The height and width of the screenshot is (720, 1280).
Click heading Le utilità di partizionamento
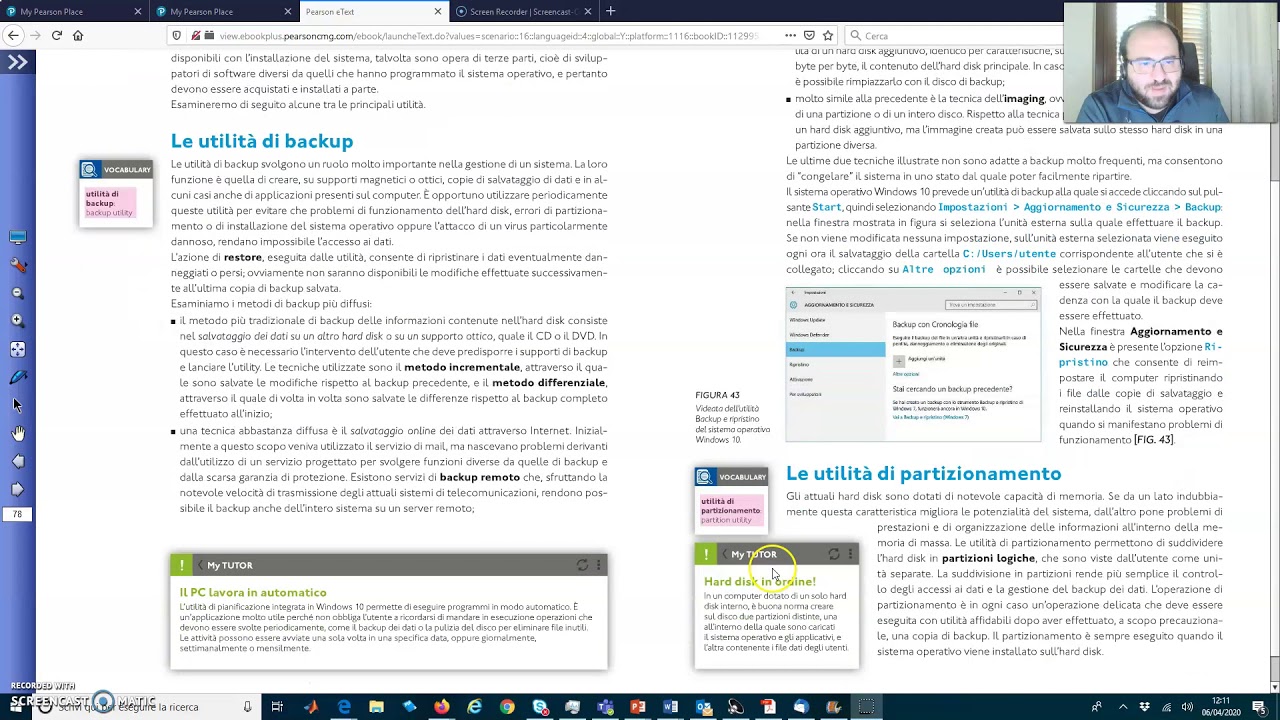pos(923,473)
